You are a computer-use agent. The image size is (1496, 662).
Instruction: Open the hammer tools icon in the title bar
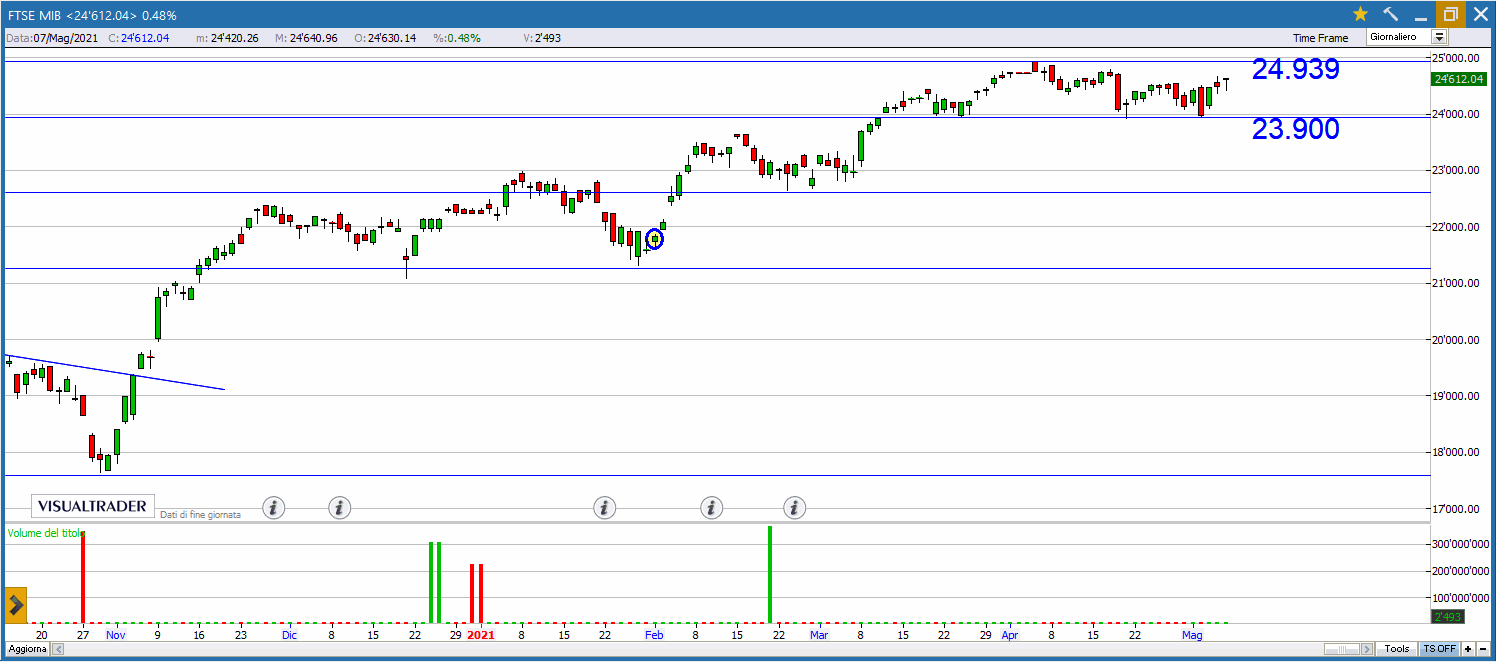coord(1390,14)
